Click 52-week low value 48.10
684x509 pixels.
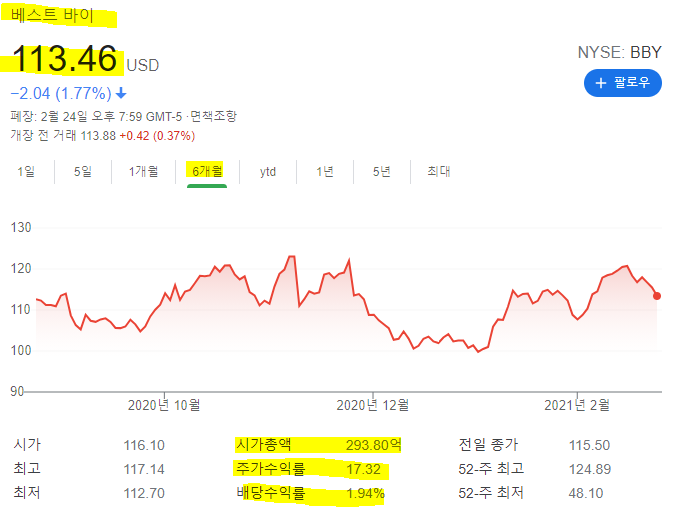pyautogui.click(x=586, y=493)
